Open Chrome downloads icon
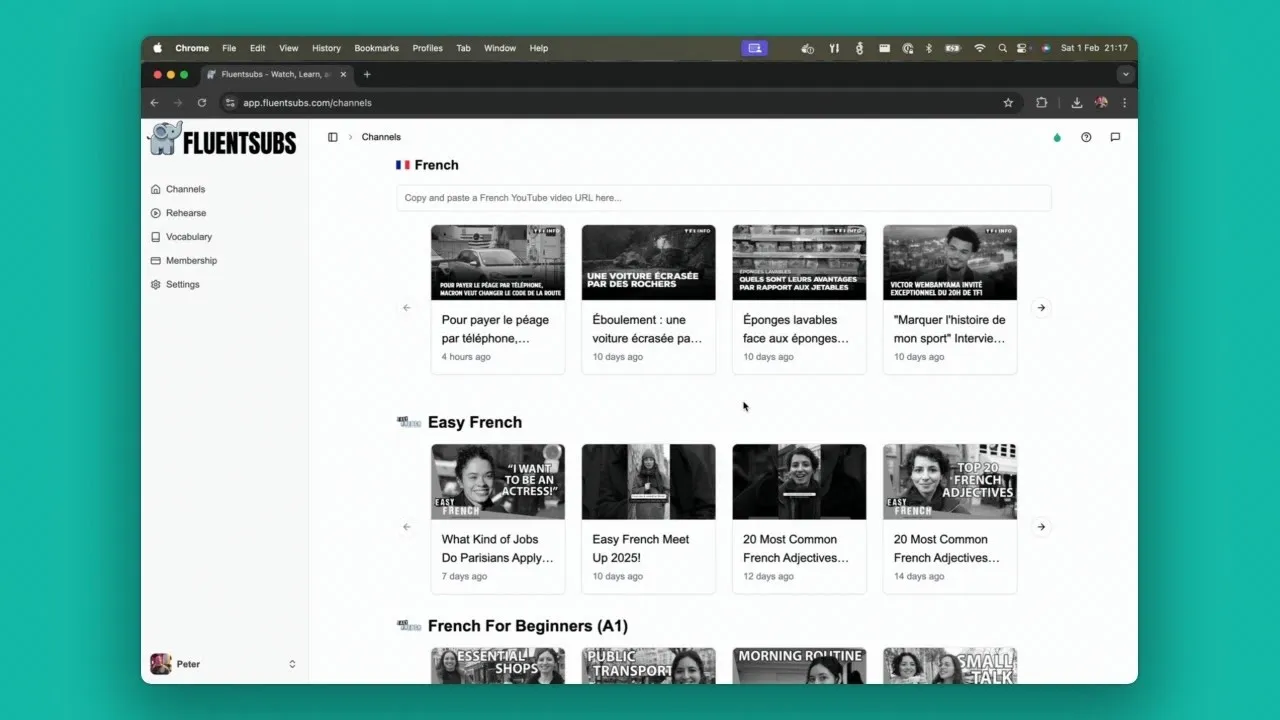 click(1077, 102)
